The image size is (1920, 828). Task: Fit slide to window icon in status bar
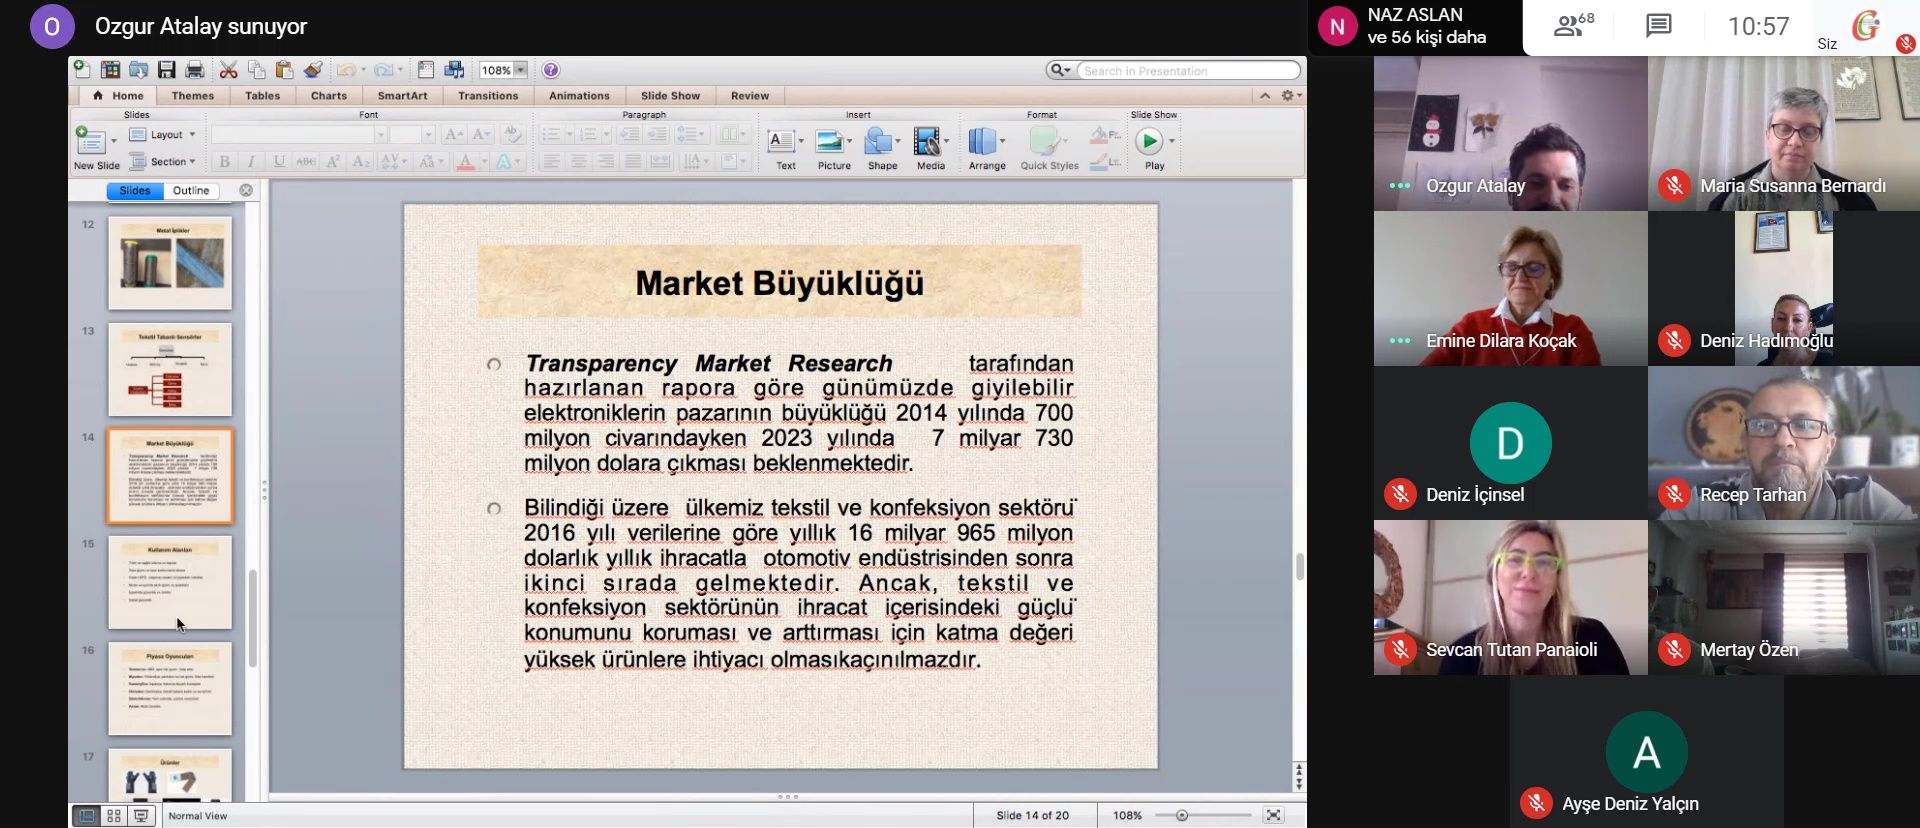tap(1273, 815)
